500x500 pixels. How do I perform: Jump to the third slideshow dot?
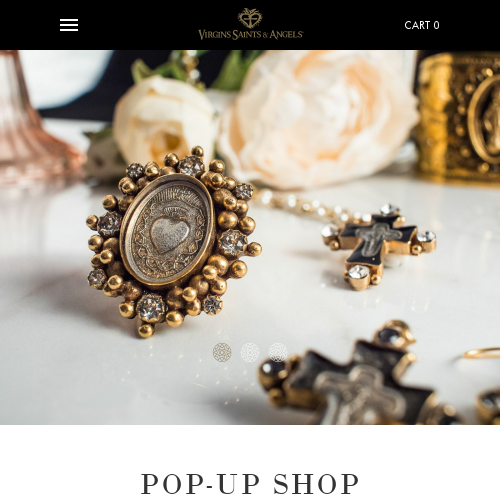pos(278,352)
